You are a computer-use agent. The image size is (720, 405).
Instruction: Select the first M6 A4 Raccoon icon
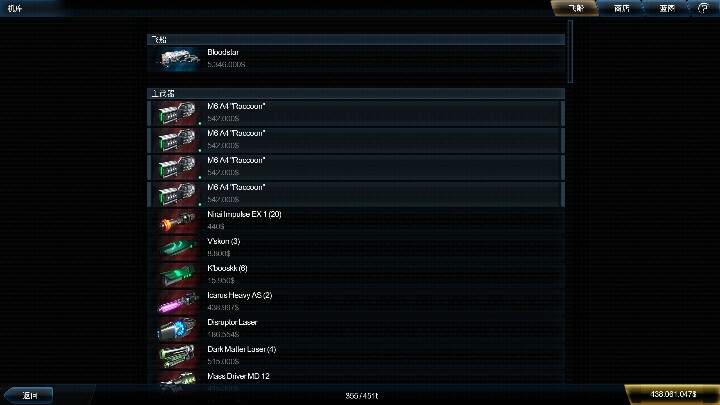(x=178, y=113)
